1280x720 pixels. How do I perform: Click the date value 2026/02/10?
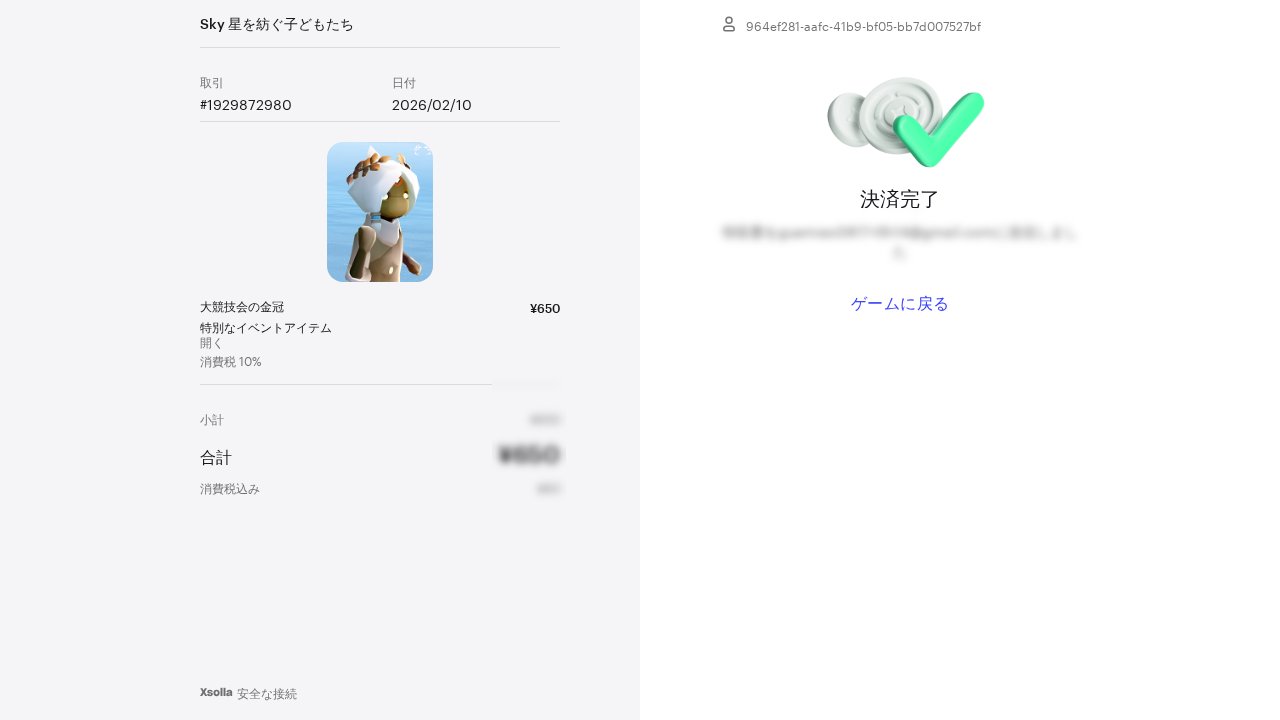click(x=432, y=105)
